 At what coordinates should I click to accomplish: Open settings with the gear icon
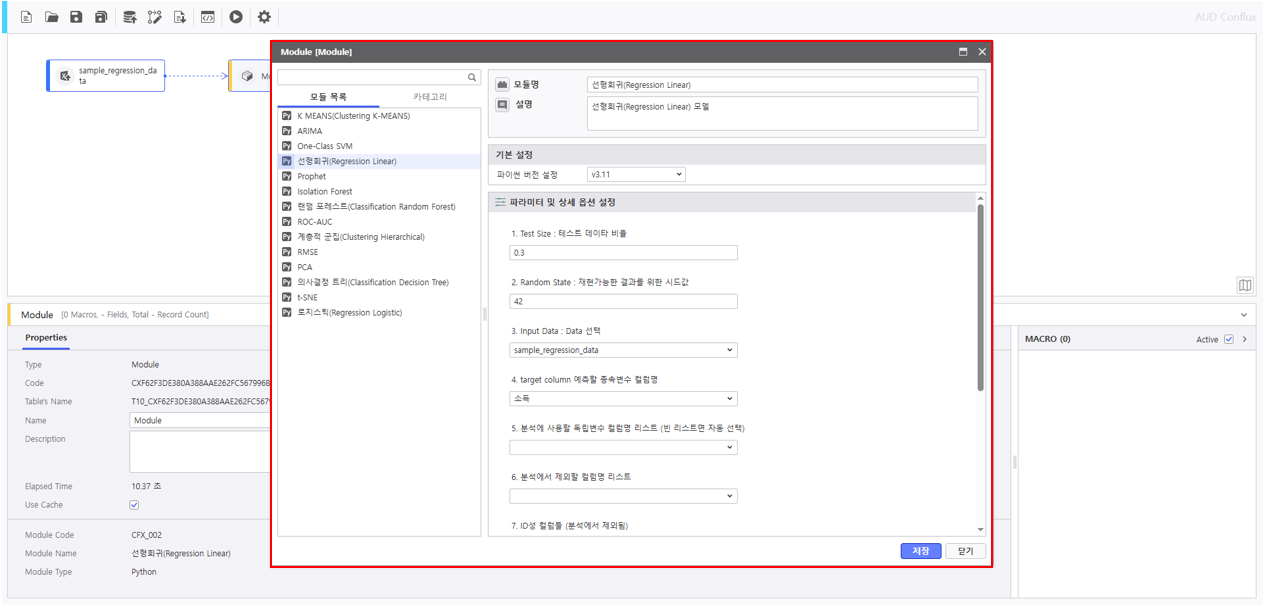click(264, 17)
